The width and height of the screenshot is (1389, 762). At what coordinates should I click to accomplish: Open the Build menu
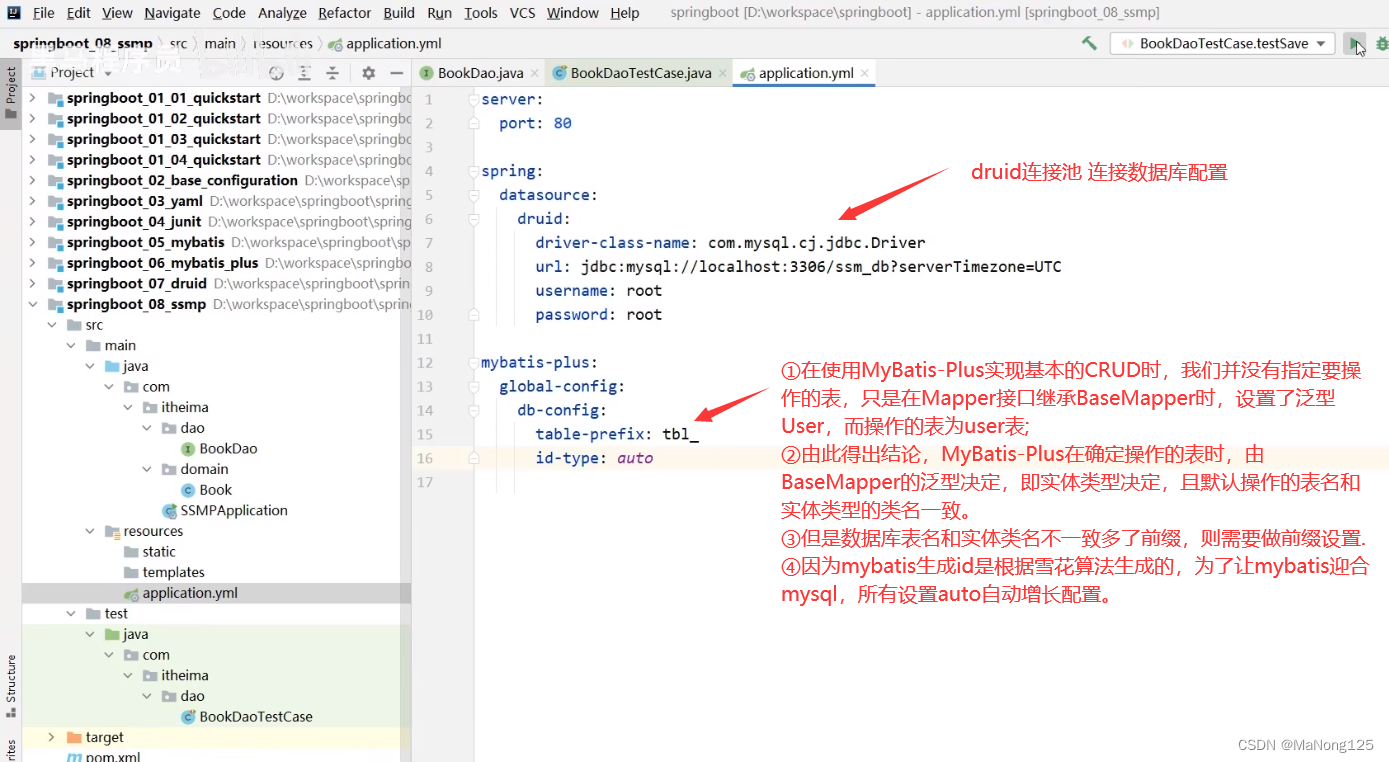click(399, 13)
